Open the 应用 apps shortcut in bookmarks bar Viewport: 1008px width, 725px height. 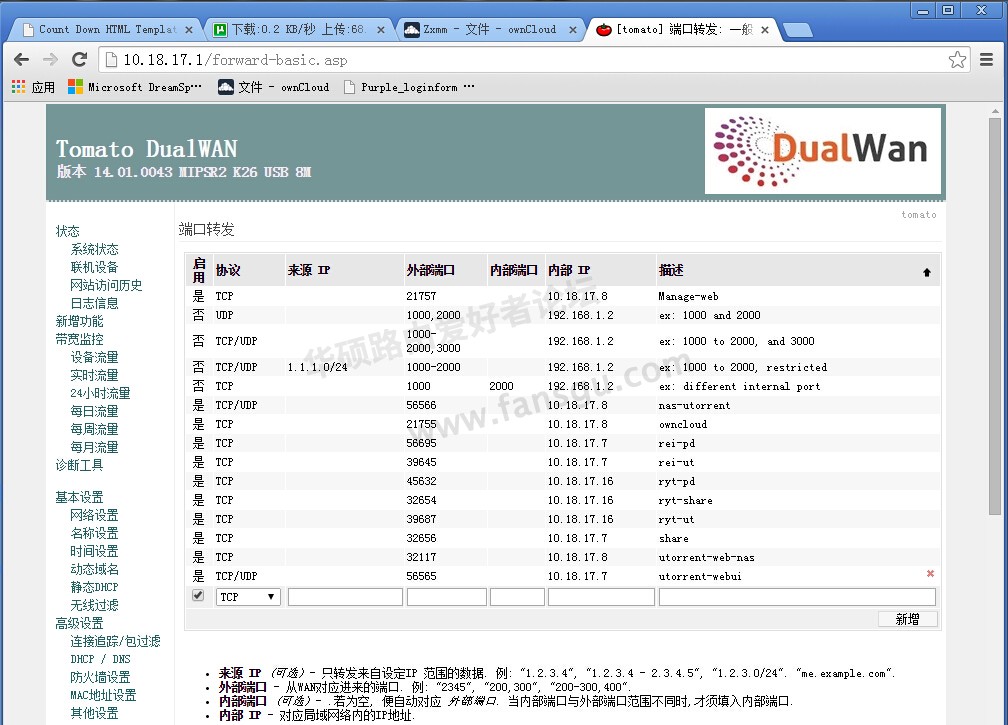pyautogui.click(x=33, y=87)
